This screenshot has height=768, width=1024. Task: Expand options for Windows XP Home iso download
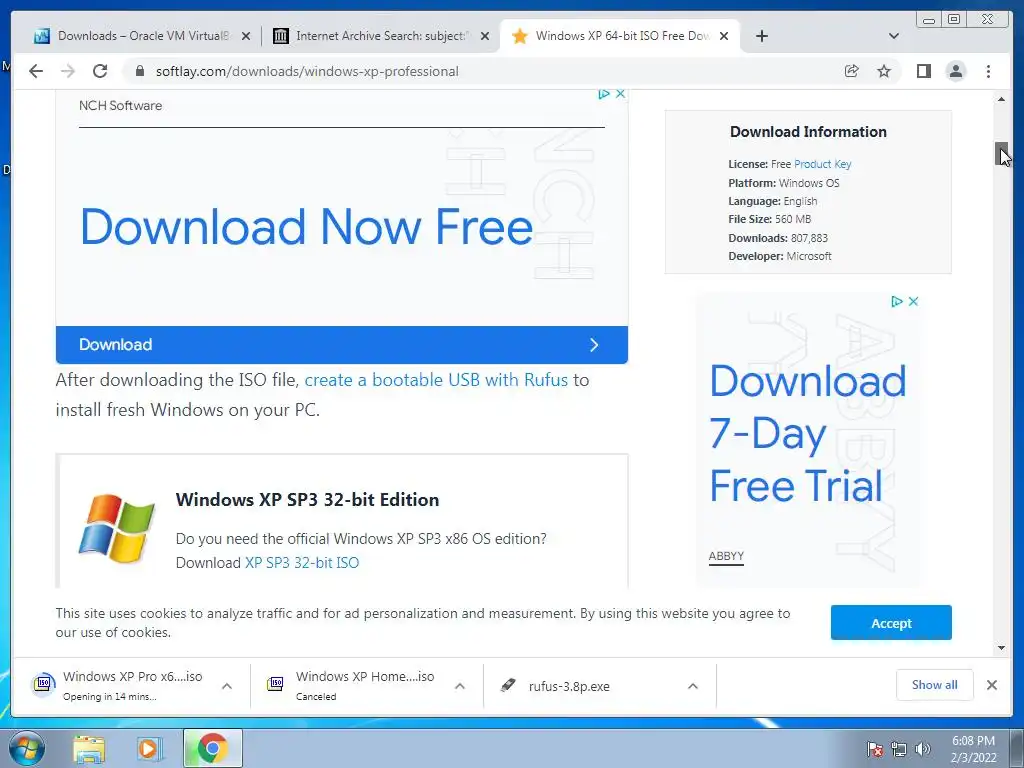pos(460,686)
